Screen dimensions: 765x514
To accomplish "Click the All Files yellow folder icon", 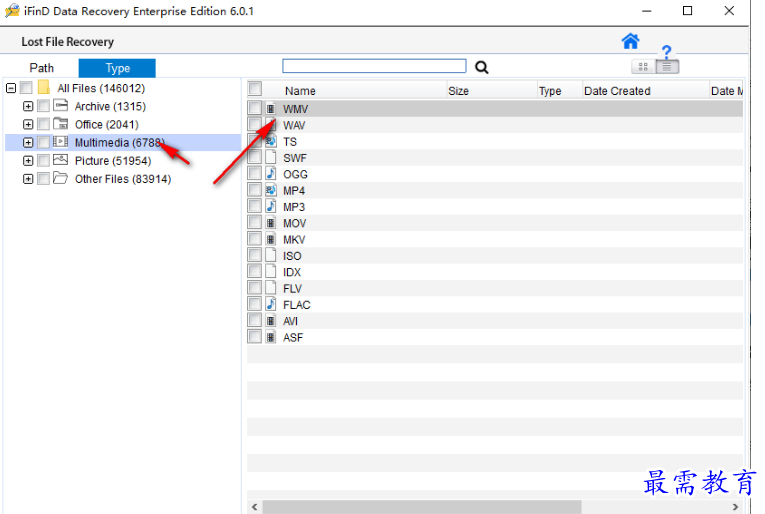I will click(44, 87).
